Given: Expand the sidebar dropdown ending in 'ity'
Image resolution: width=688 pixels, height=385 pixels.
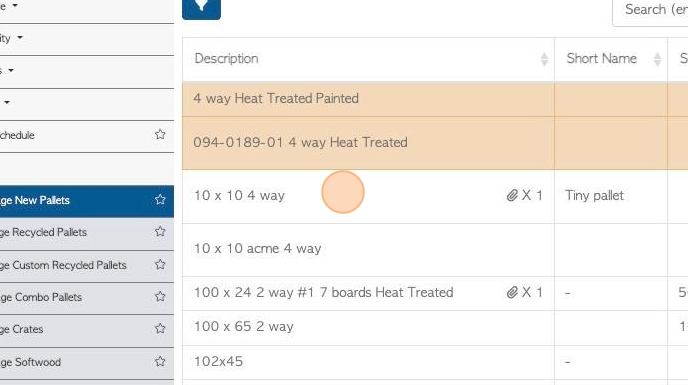Looking at the screenshot, I should (x=20, y=38).
